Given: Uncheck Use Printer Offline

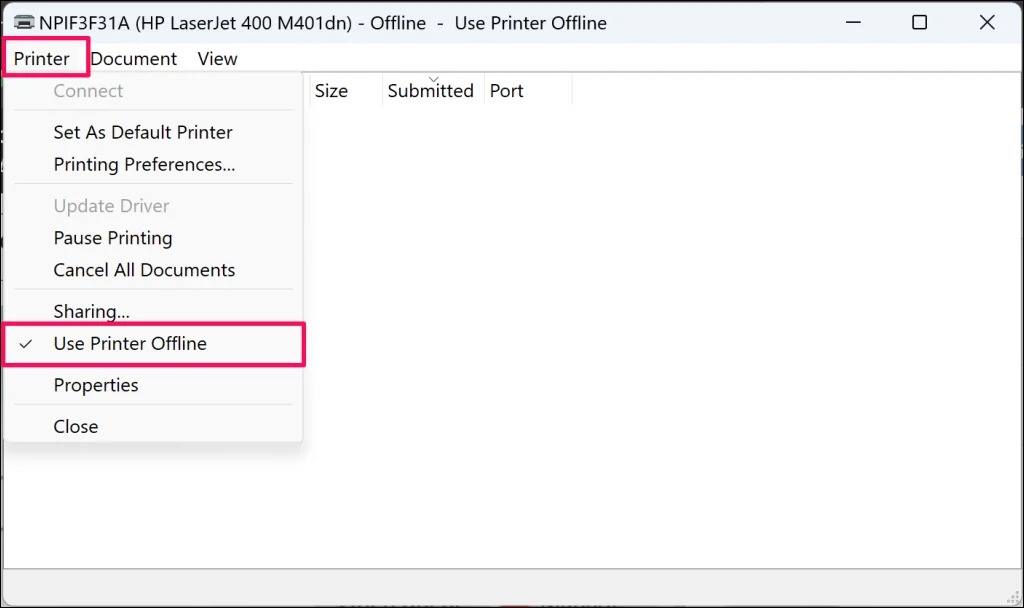Looking at the screenshot, I should pos(153,344).
